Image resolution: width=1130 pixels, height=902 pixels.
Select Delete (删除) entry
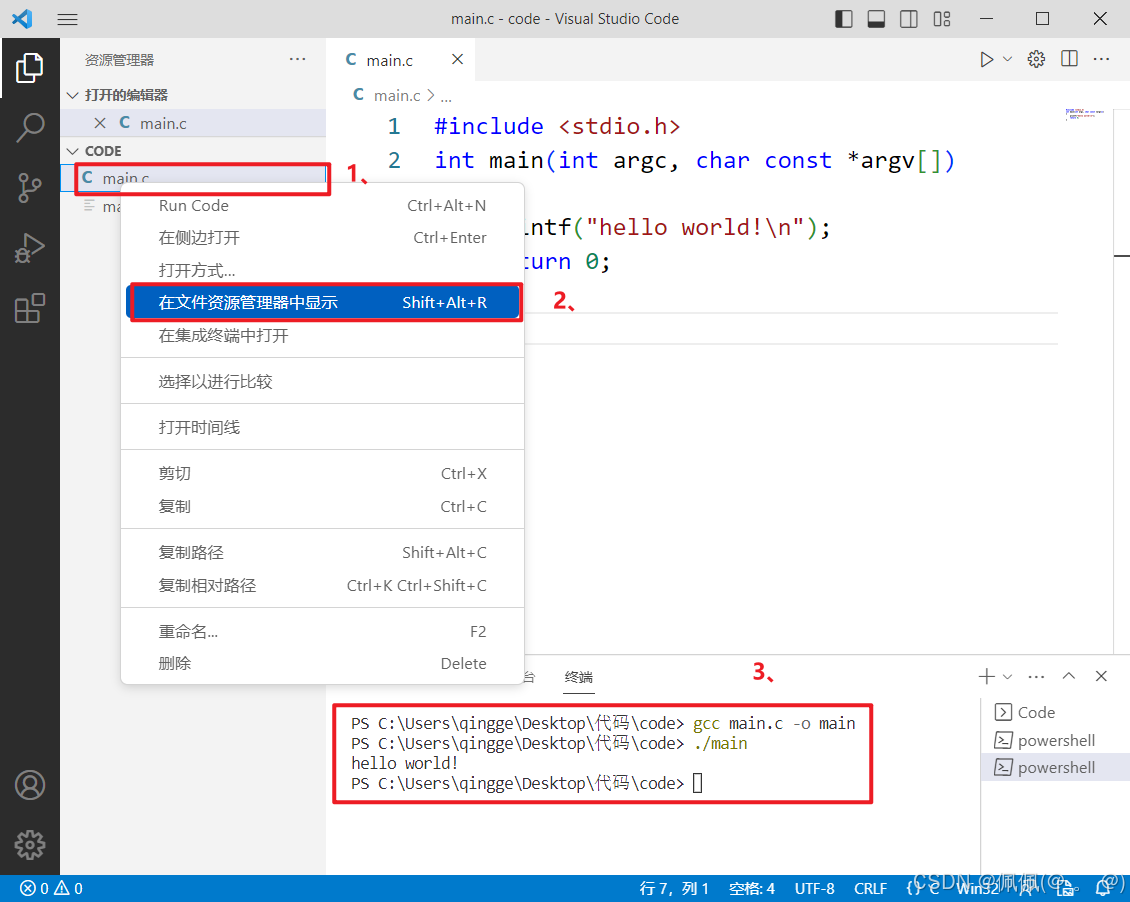(322, 664)
